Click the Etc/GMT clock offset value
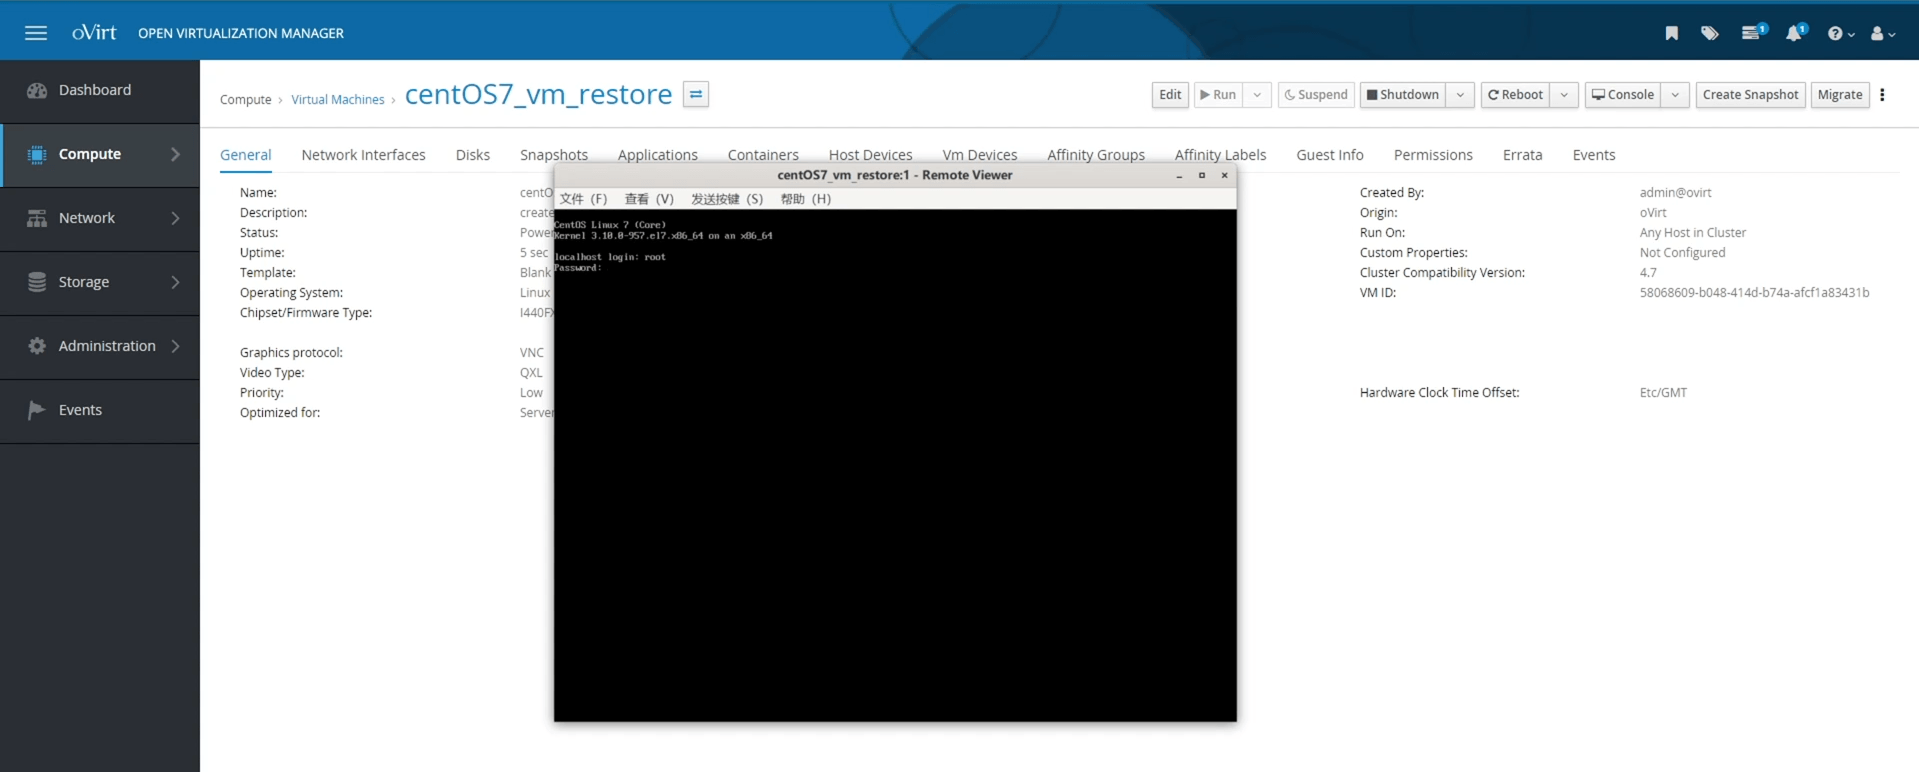 click(1663, 393)
